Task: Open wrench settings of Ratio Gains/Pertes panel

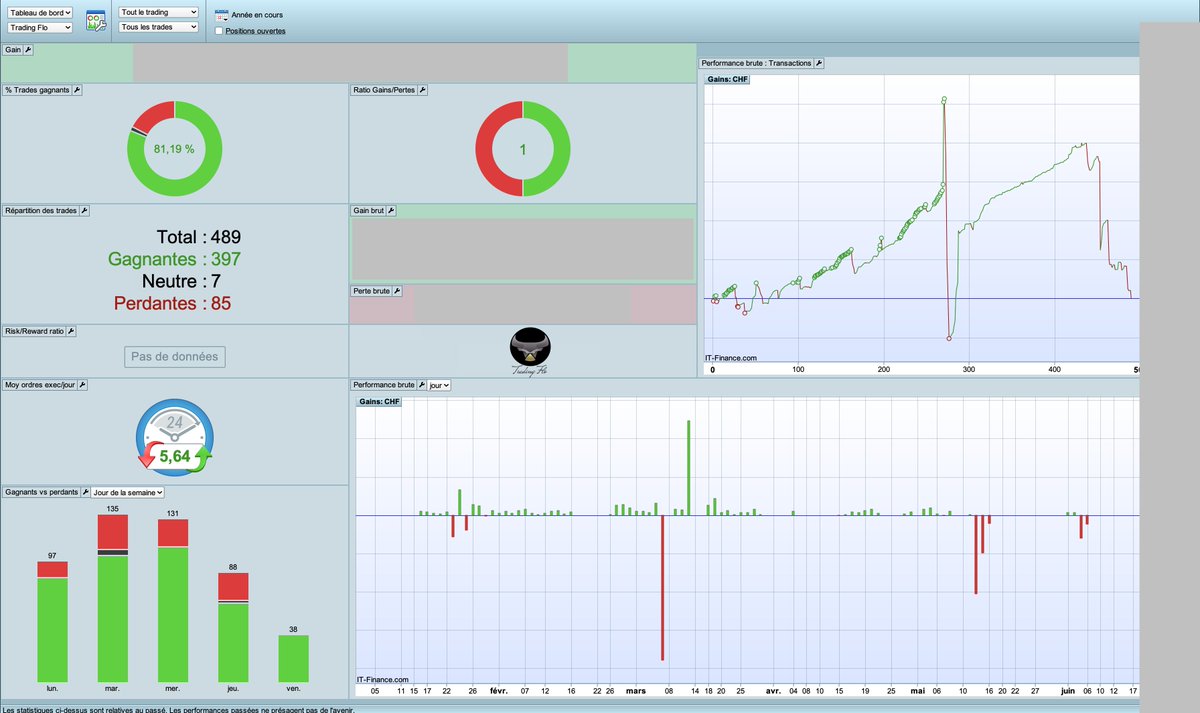Action: (422, 90)
